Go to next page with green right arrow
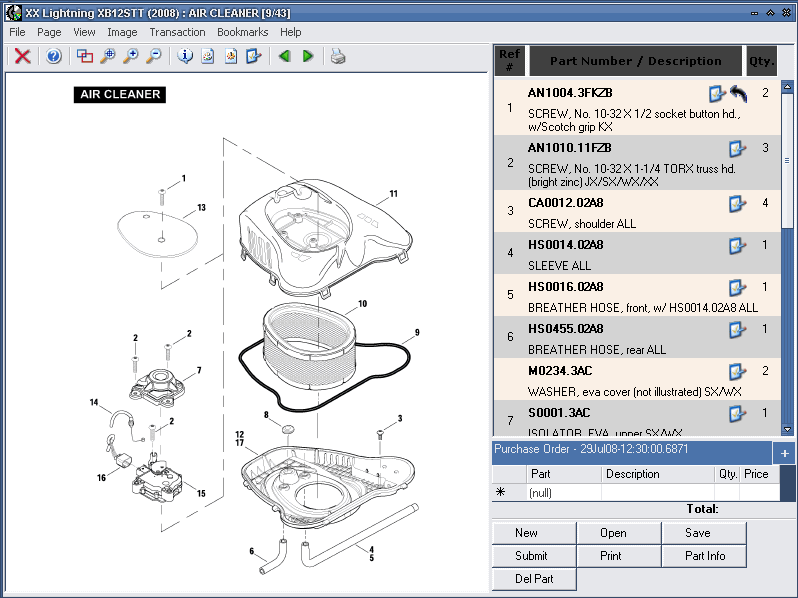798x598 pixels. 308,56
